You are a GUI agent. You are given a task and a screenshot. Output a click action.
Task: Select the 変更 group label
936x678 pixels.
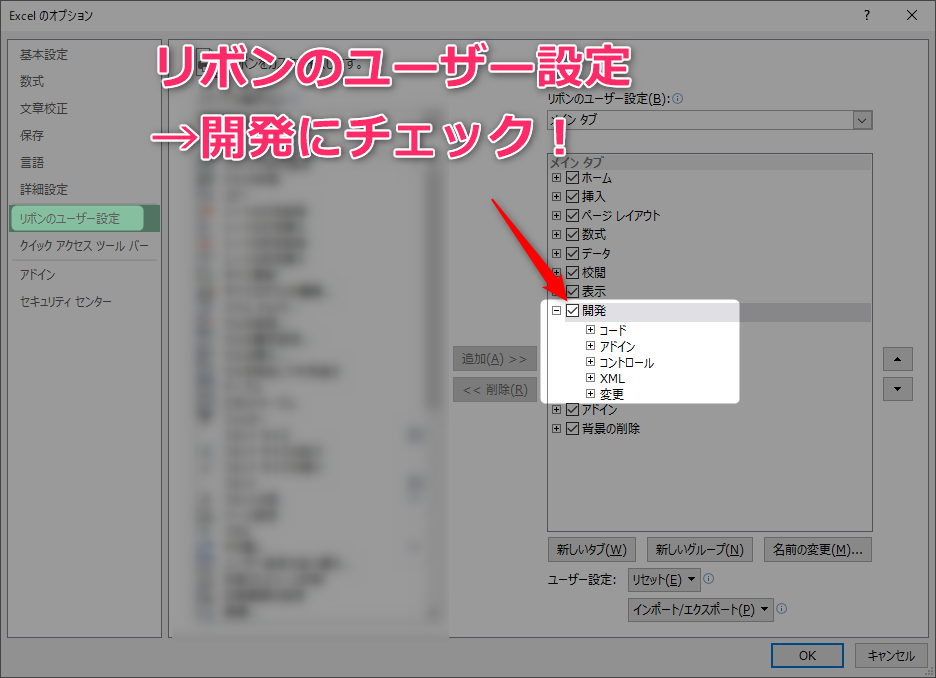612,395
